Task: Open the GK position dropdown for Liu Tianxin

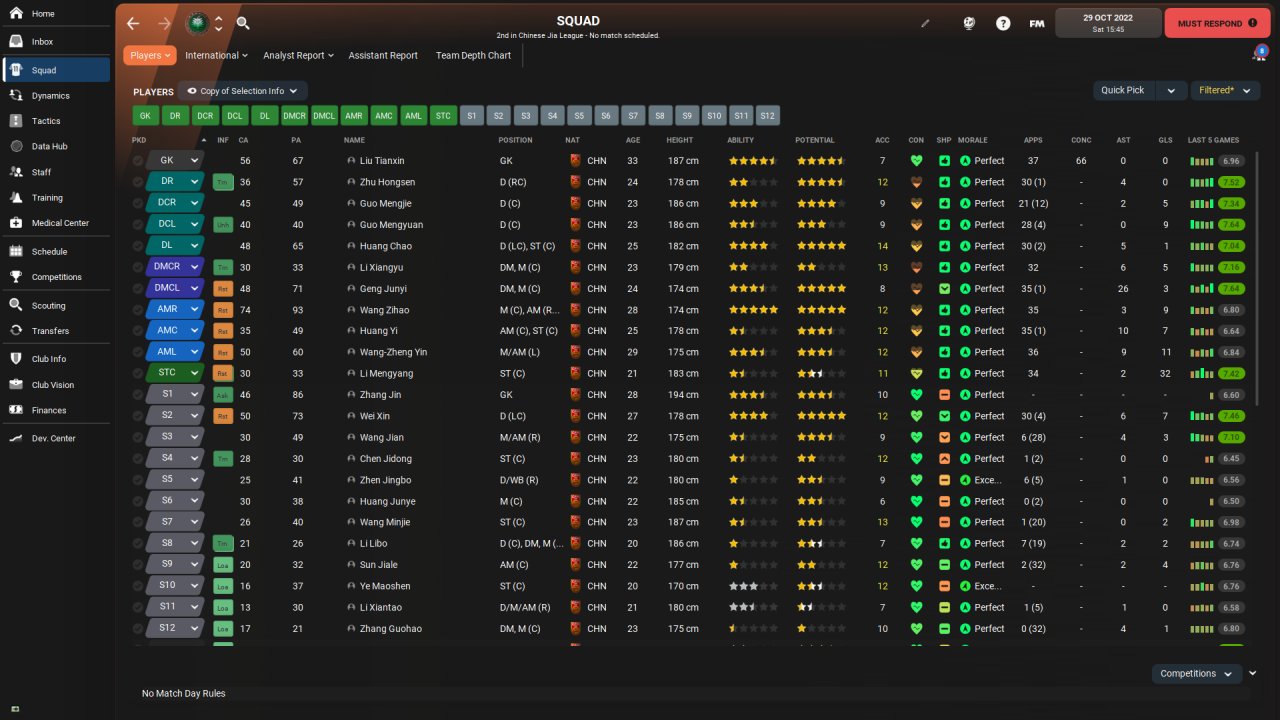Action: (175, 160)
